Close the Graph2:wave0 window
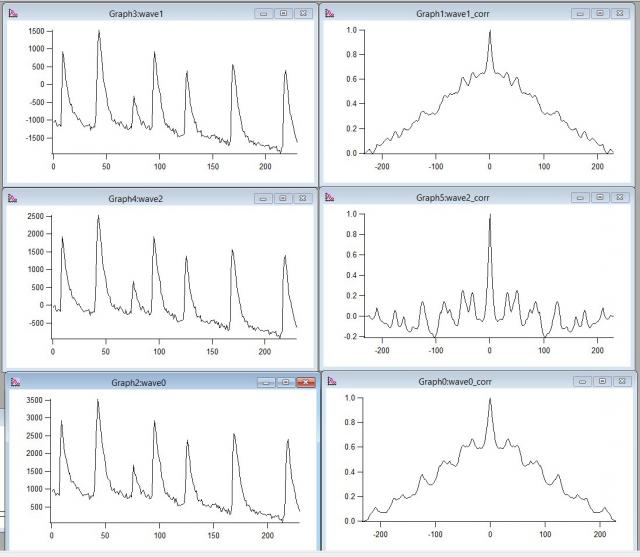The width and height of the screenshot is (640, 557). [x=306, y=382]
